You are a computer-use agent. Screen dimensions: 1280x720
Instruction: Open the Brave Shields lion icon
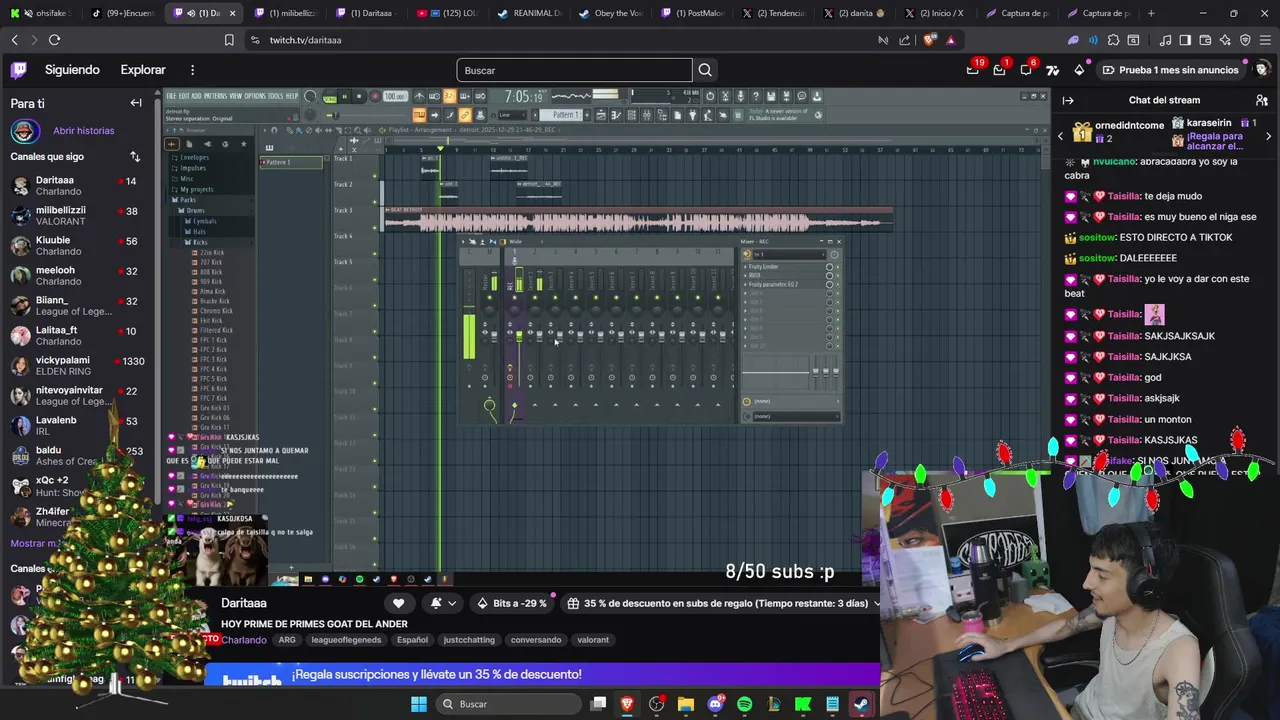[930, 40]
